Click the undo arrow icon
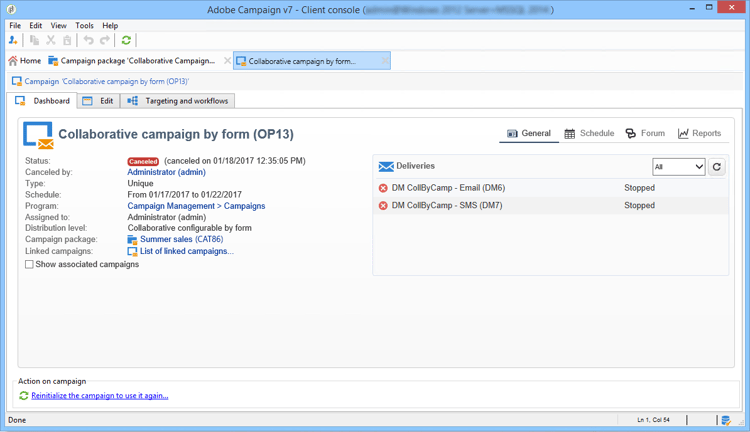Image resolution: width=750 pixels, height=432 pixels. click(88, 40)
